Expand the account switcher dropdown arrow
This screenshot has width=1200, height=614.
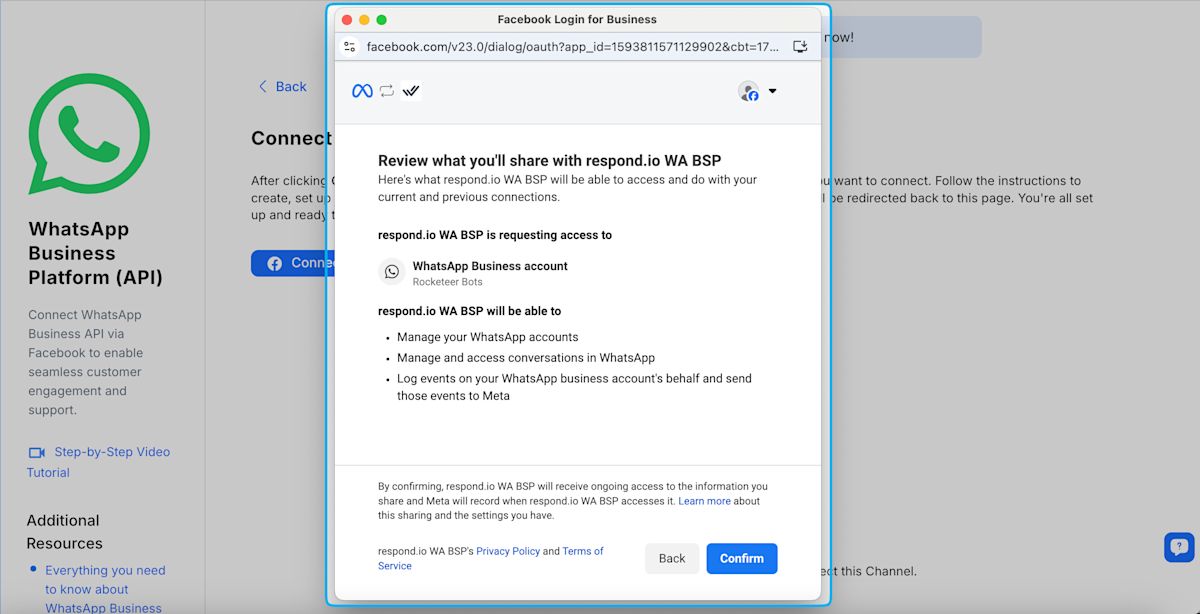772,91
